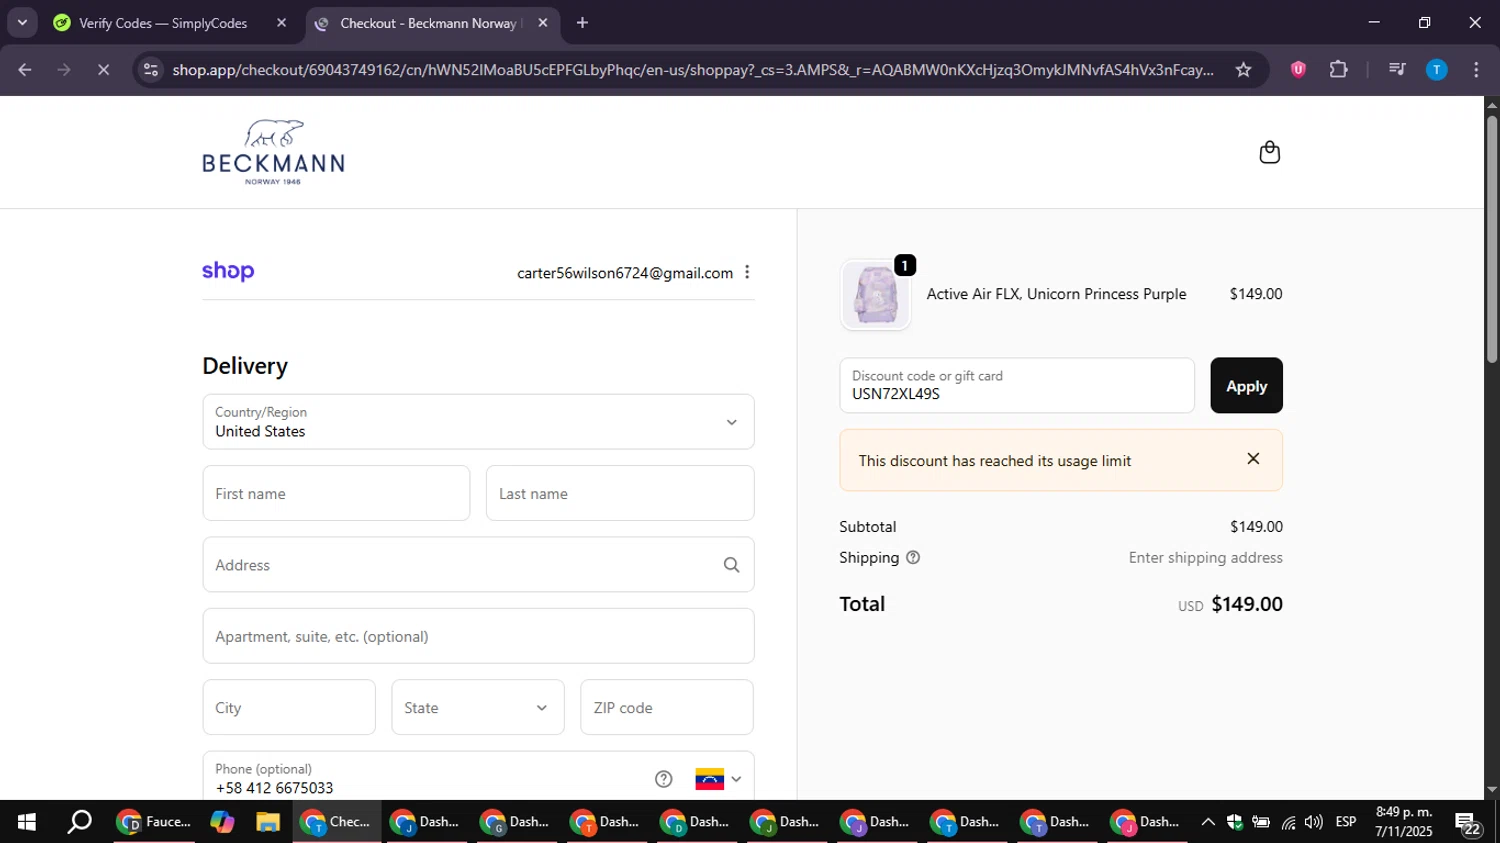The height and width of the screenshot is (843, 1500).
Task: Open the clock showing 8:49 p. m.
Action: (x=1404, y=822)
